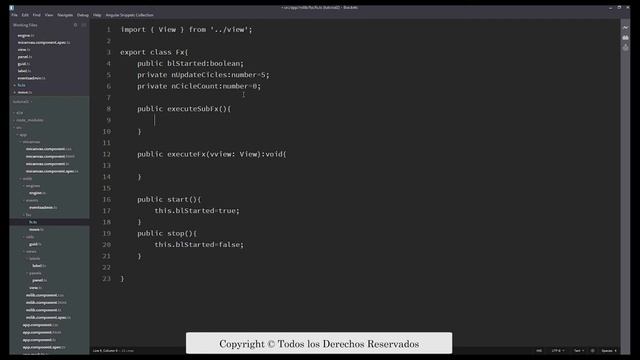Open the Help menu
Screen dimensions: 640x360
click(x=97, y=15)
